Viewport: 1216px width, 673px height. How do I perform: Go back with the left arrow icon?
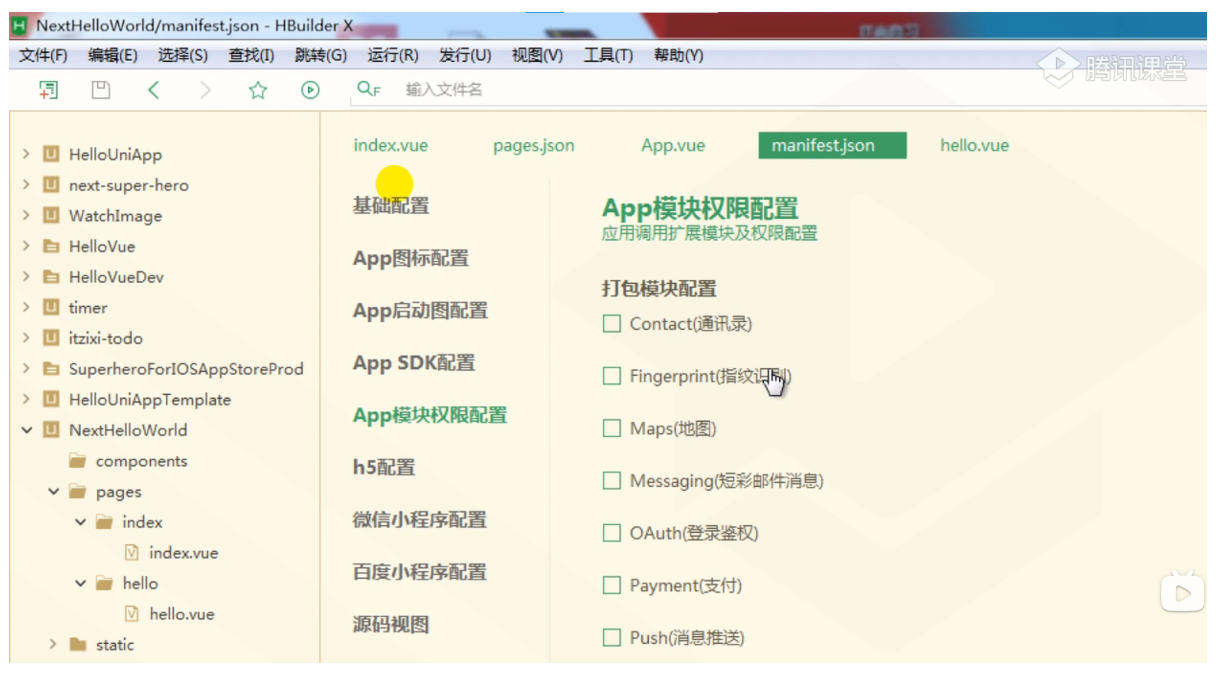coord(153,90)
